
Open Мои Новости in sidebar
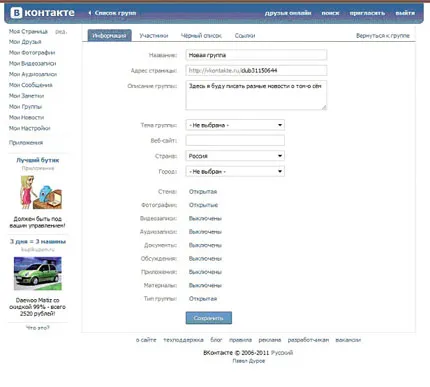[26, 117]
